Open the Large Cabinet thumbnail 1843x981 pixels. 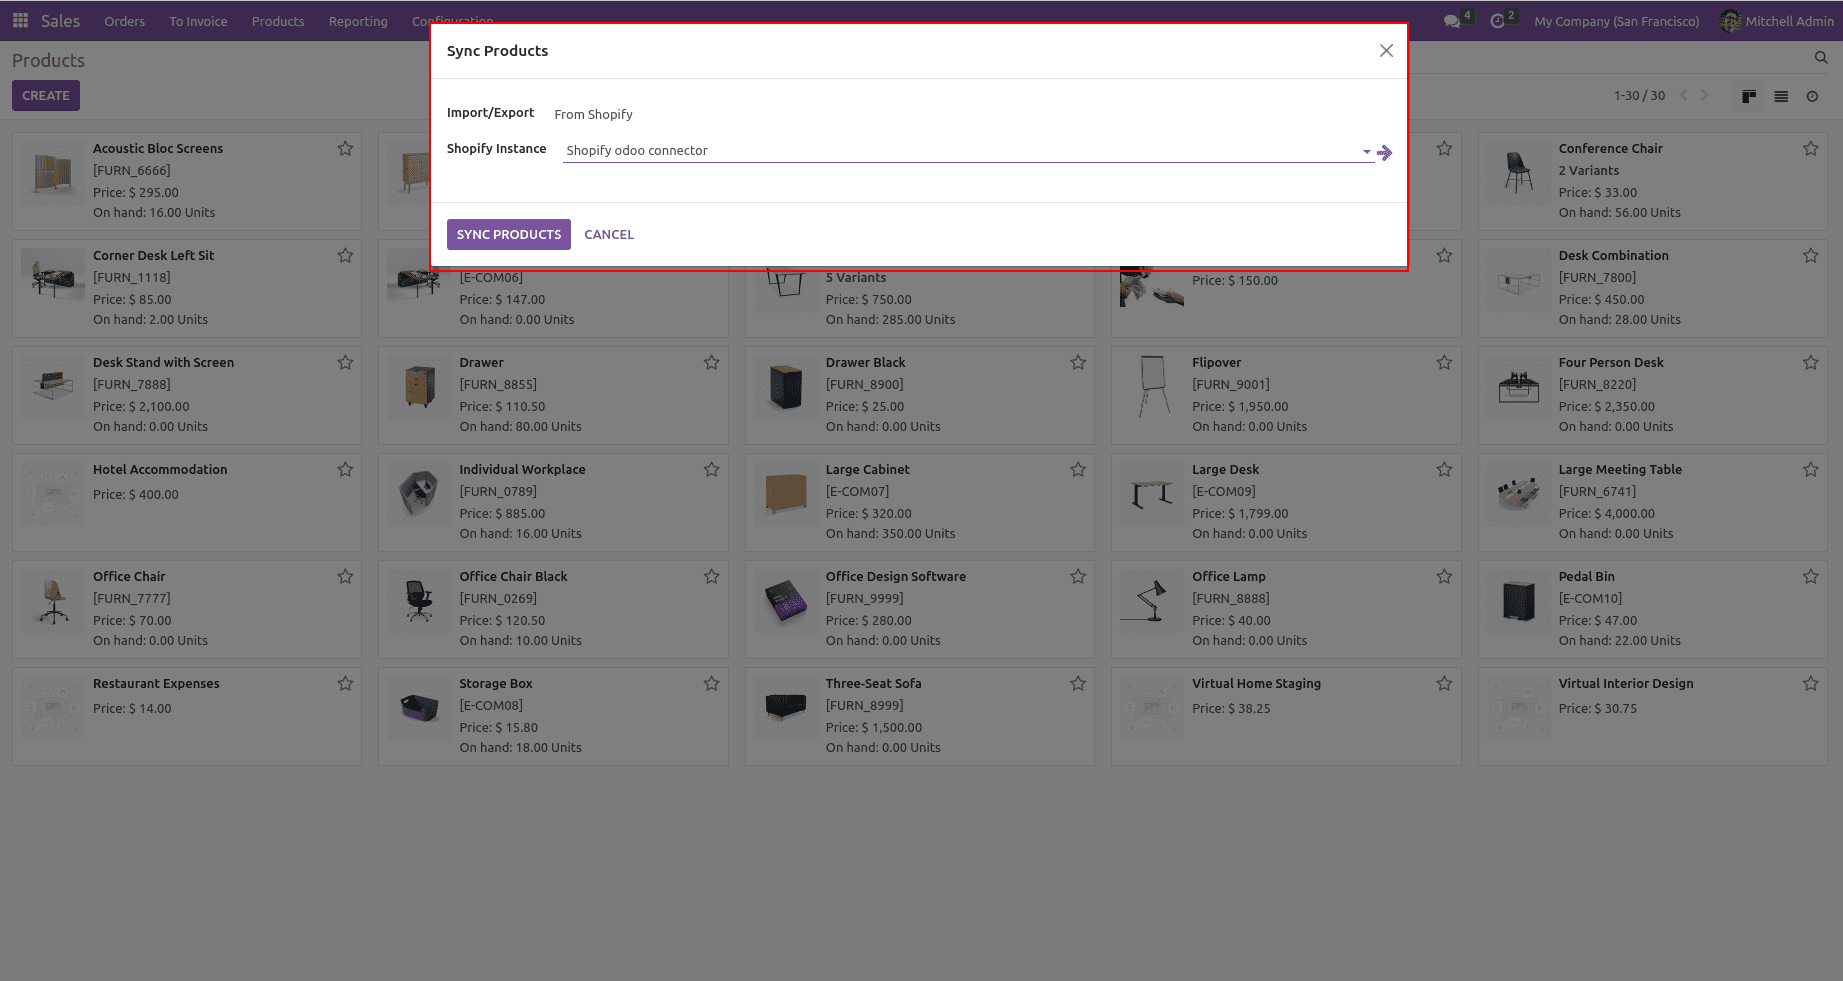tap(786, 493)
